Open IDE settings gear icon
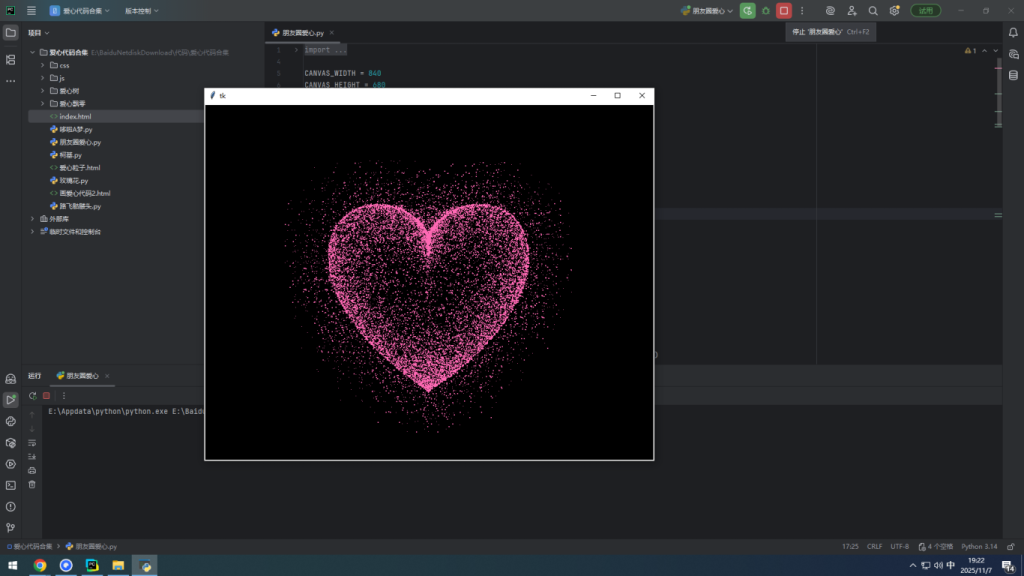Screen dimensions: 1024x576 click(x=894, y=10)
